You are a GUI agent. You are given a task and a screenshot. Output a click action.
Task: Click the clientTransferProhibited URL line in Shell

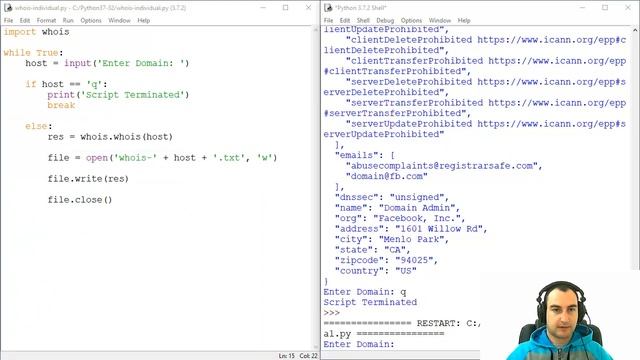click(486, 61)
